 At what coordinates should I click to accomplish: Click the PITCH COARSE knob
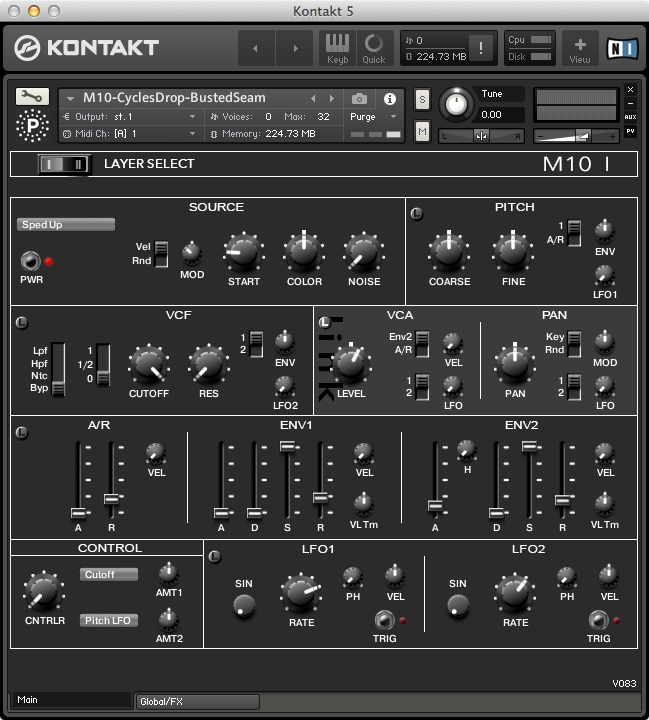pos(449,253)
